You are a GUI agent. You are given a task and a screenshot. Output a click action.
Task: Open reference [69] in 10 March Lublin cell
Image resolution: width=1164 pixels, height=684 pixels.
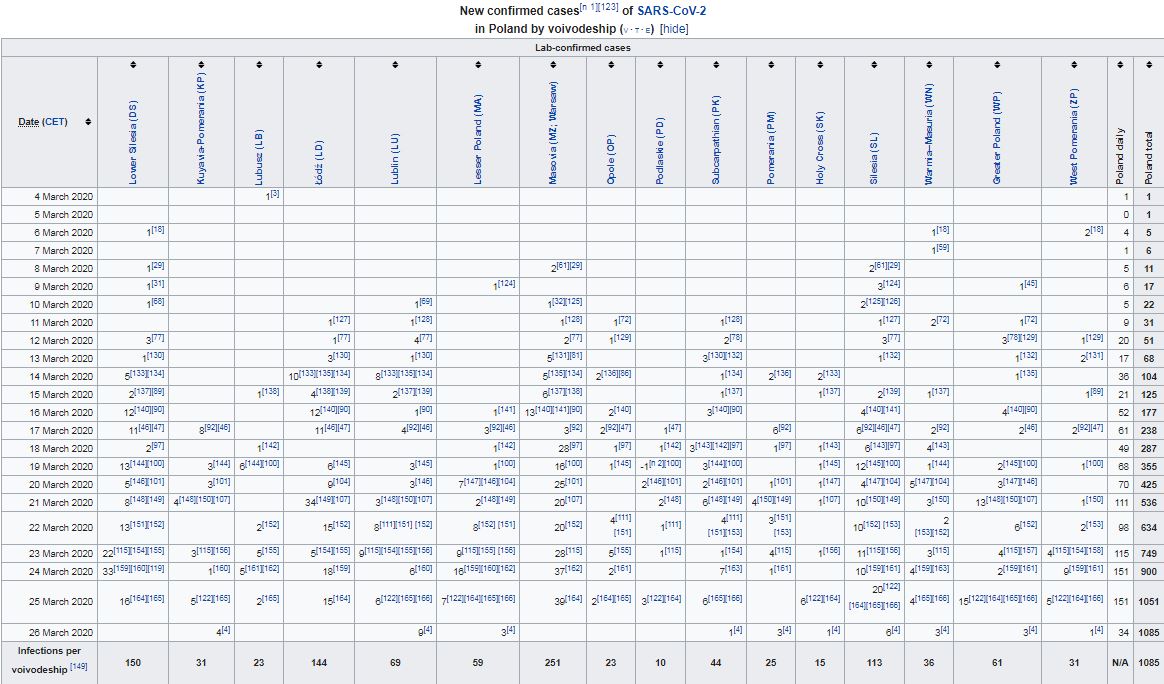(425, 302)
